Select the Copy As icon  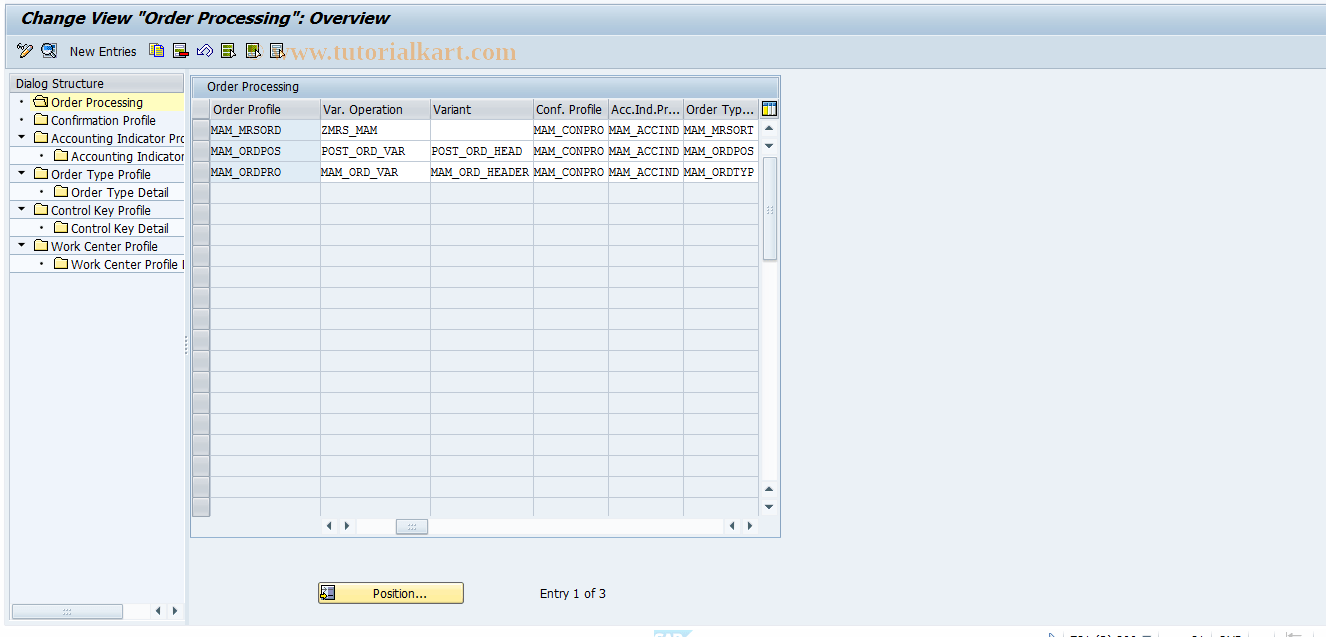pos(156,50)
